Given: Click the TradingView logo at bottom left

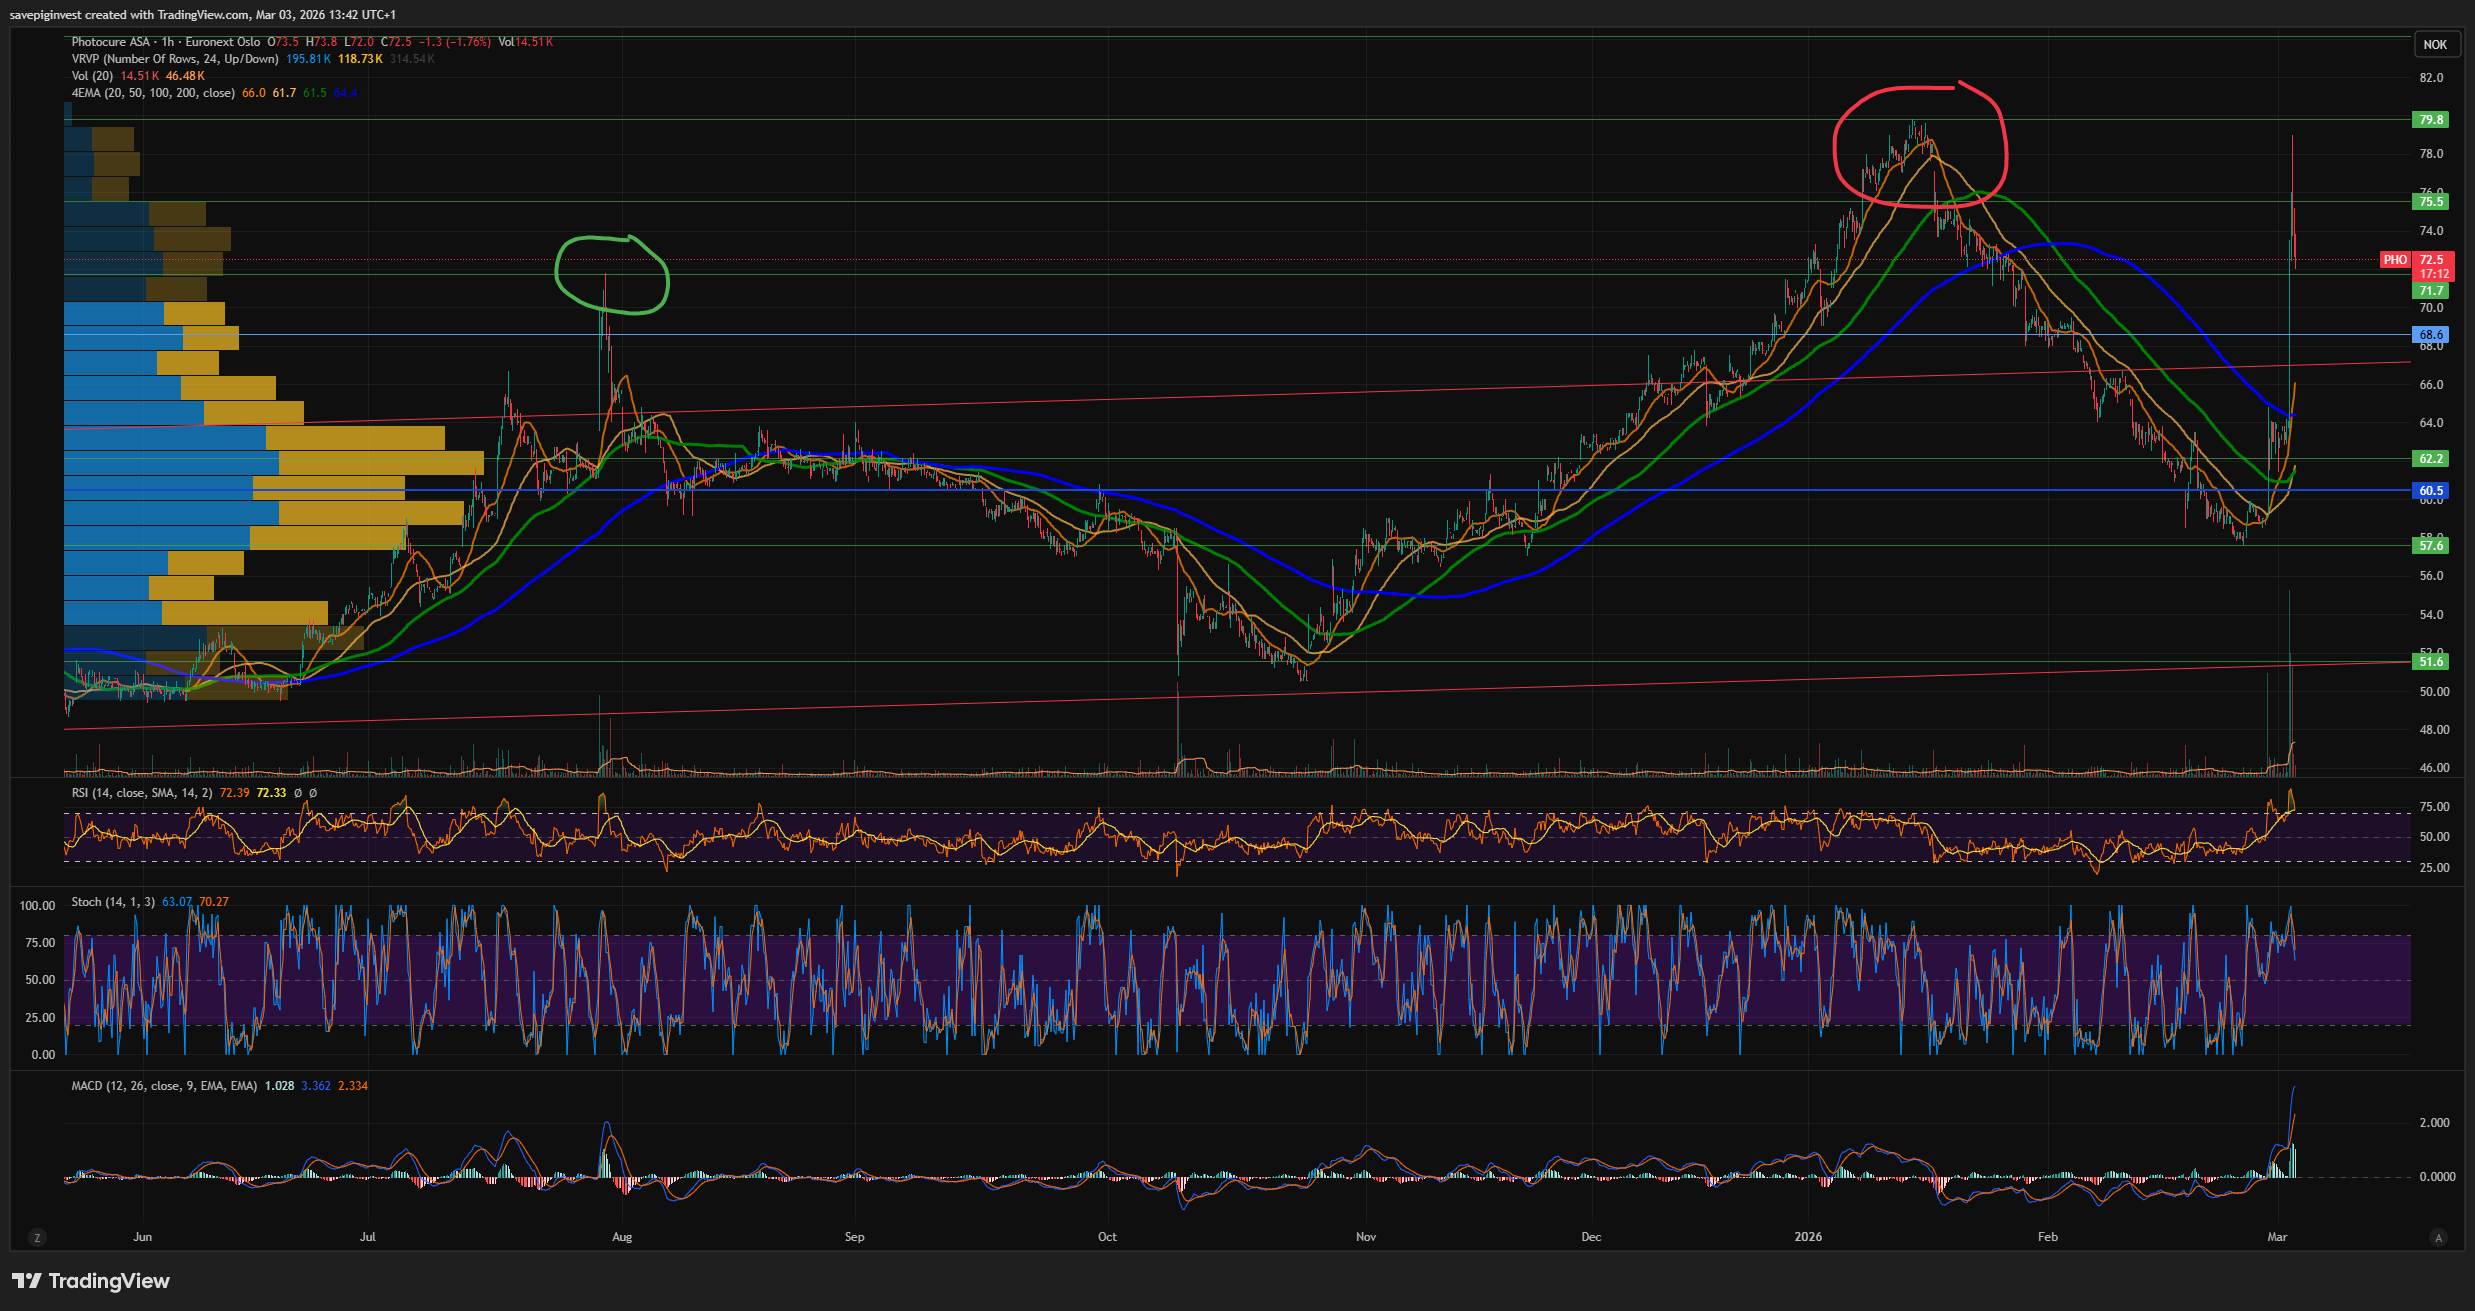Looking at the screenshot, I should pyautogui.click(x=91, y=1281).
